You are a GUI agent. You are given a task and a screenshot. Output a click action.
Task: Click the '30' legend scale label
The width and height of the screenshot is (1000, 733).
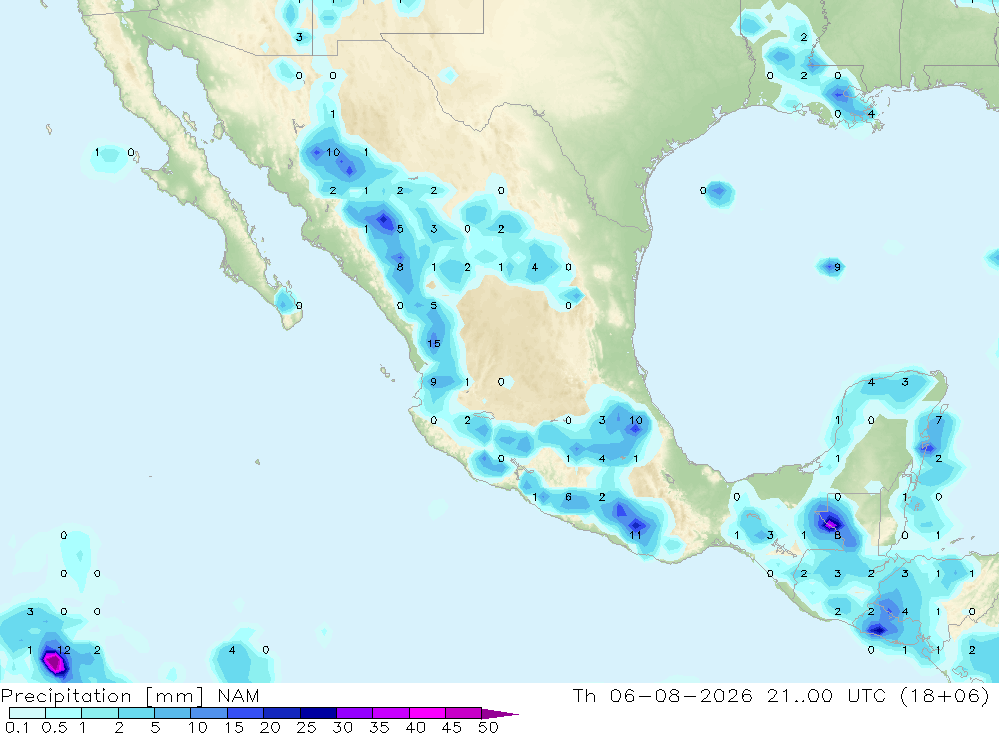(342, 727)
